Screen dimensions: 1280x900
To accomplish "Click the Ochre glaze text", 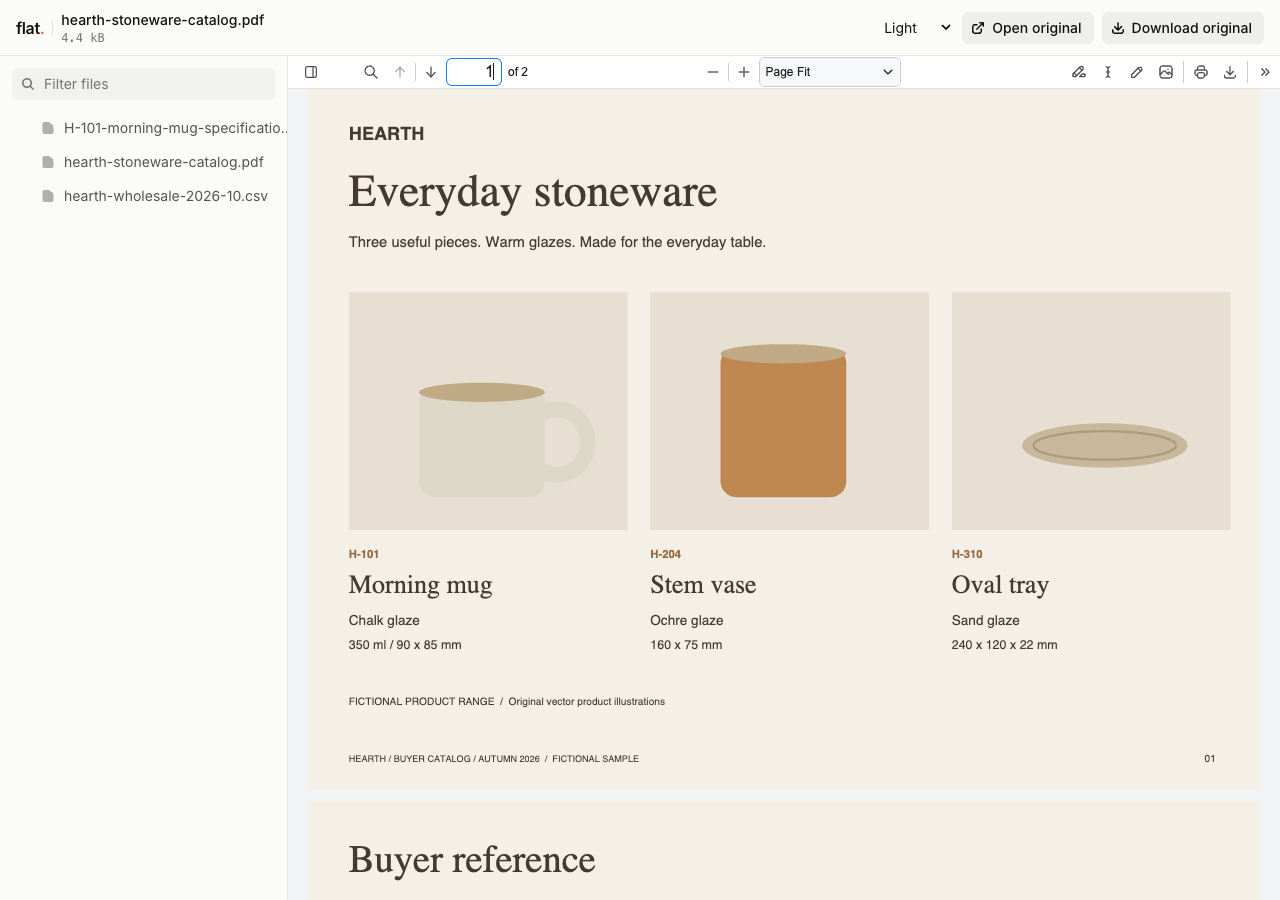I will coord(687,621).
